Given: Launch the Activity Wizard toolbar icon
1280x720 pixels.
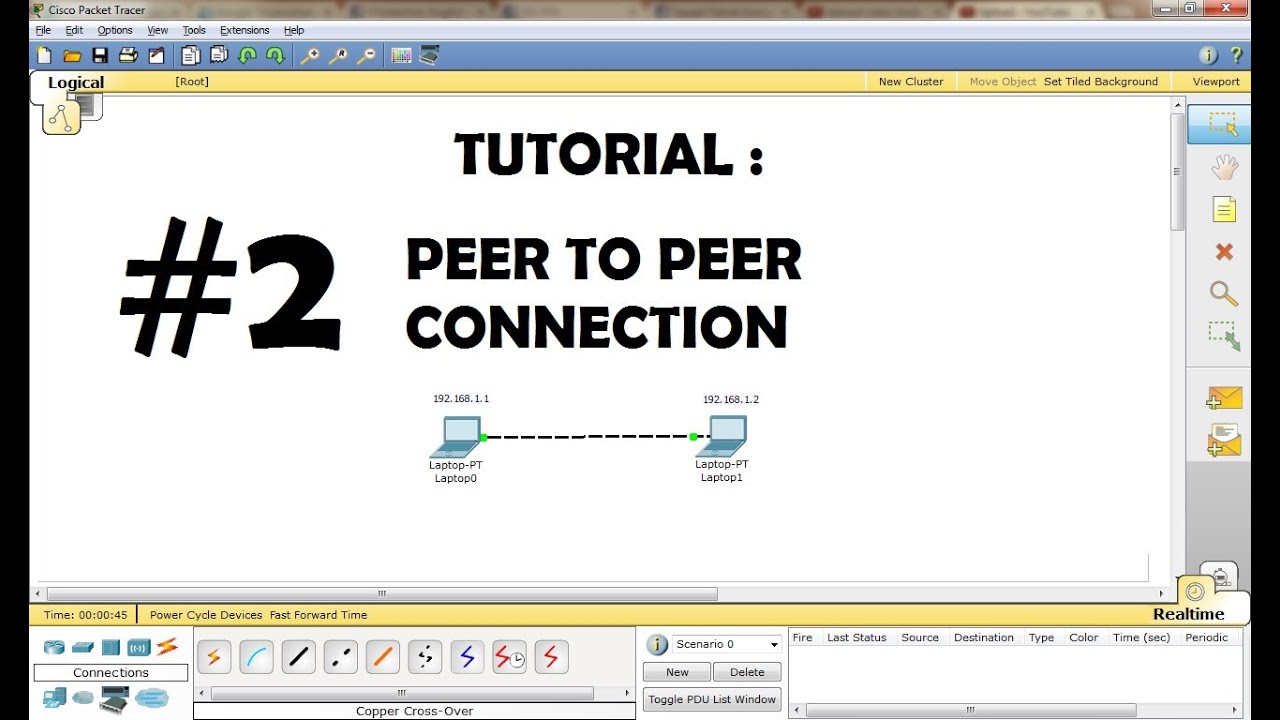Looking at the screenshot, I should pos(156,56).
